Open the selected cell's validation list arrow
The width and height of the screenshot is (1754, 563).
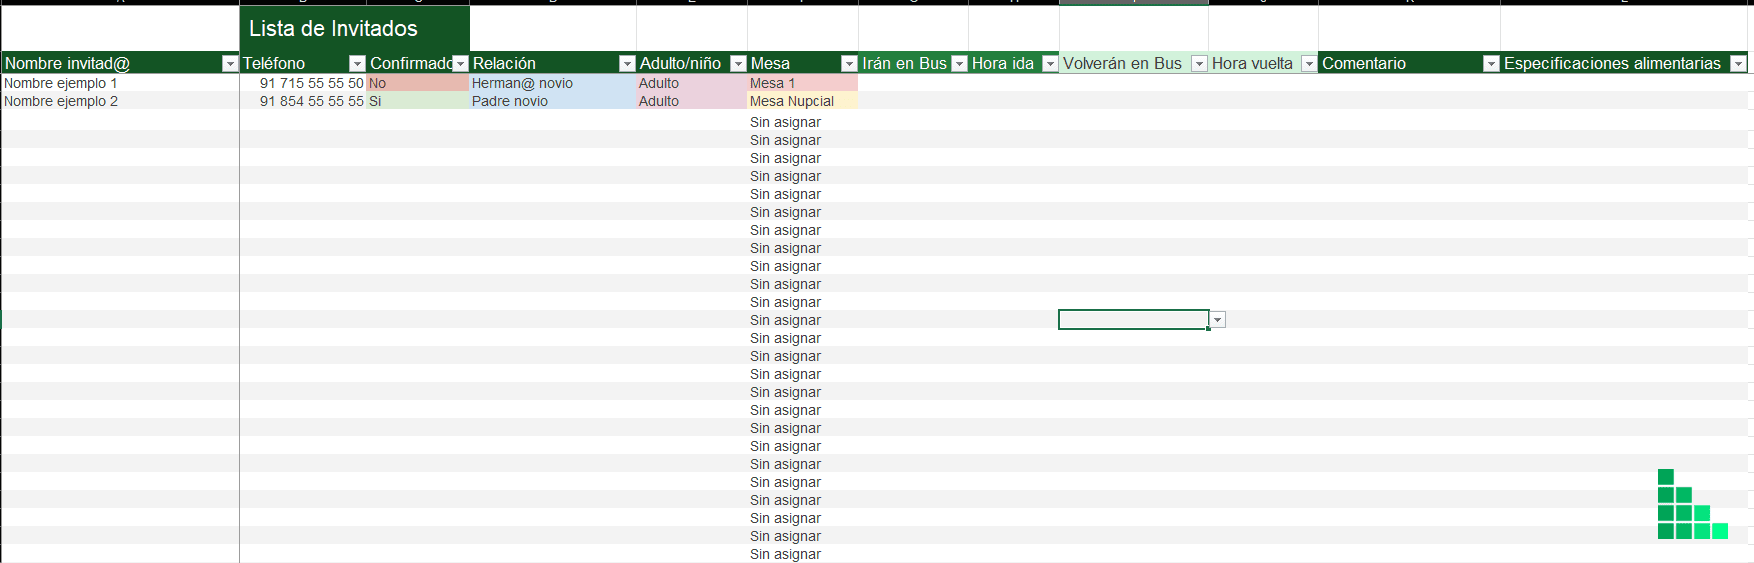[x=1218, y=320]
